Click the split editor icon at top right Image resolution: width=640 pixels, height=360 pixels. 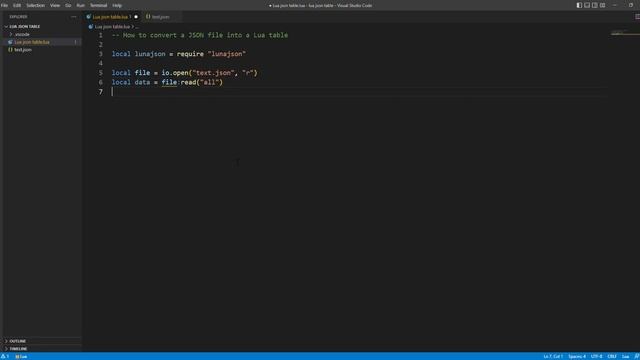[637, 17]
